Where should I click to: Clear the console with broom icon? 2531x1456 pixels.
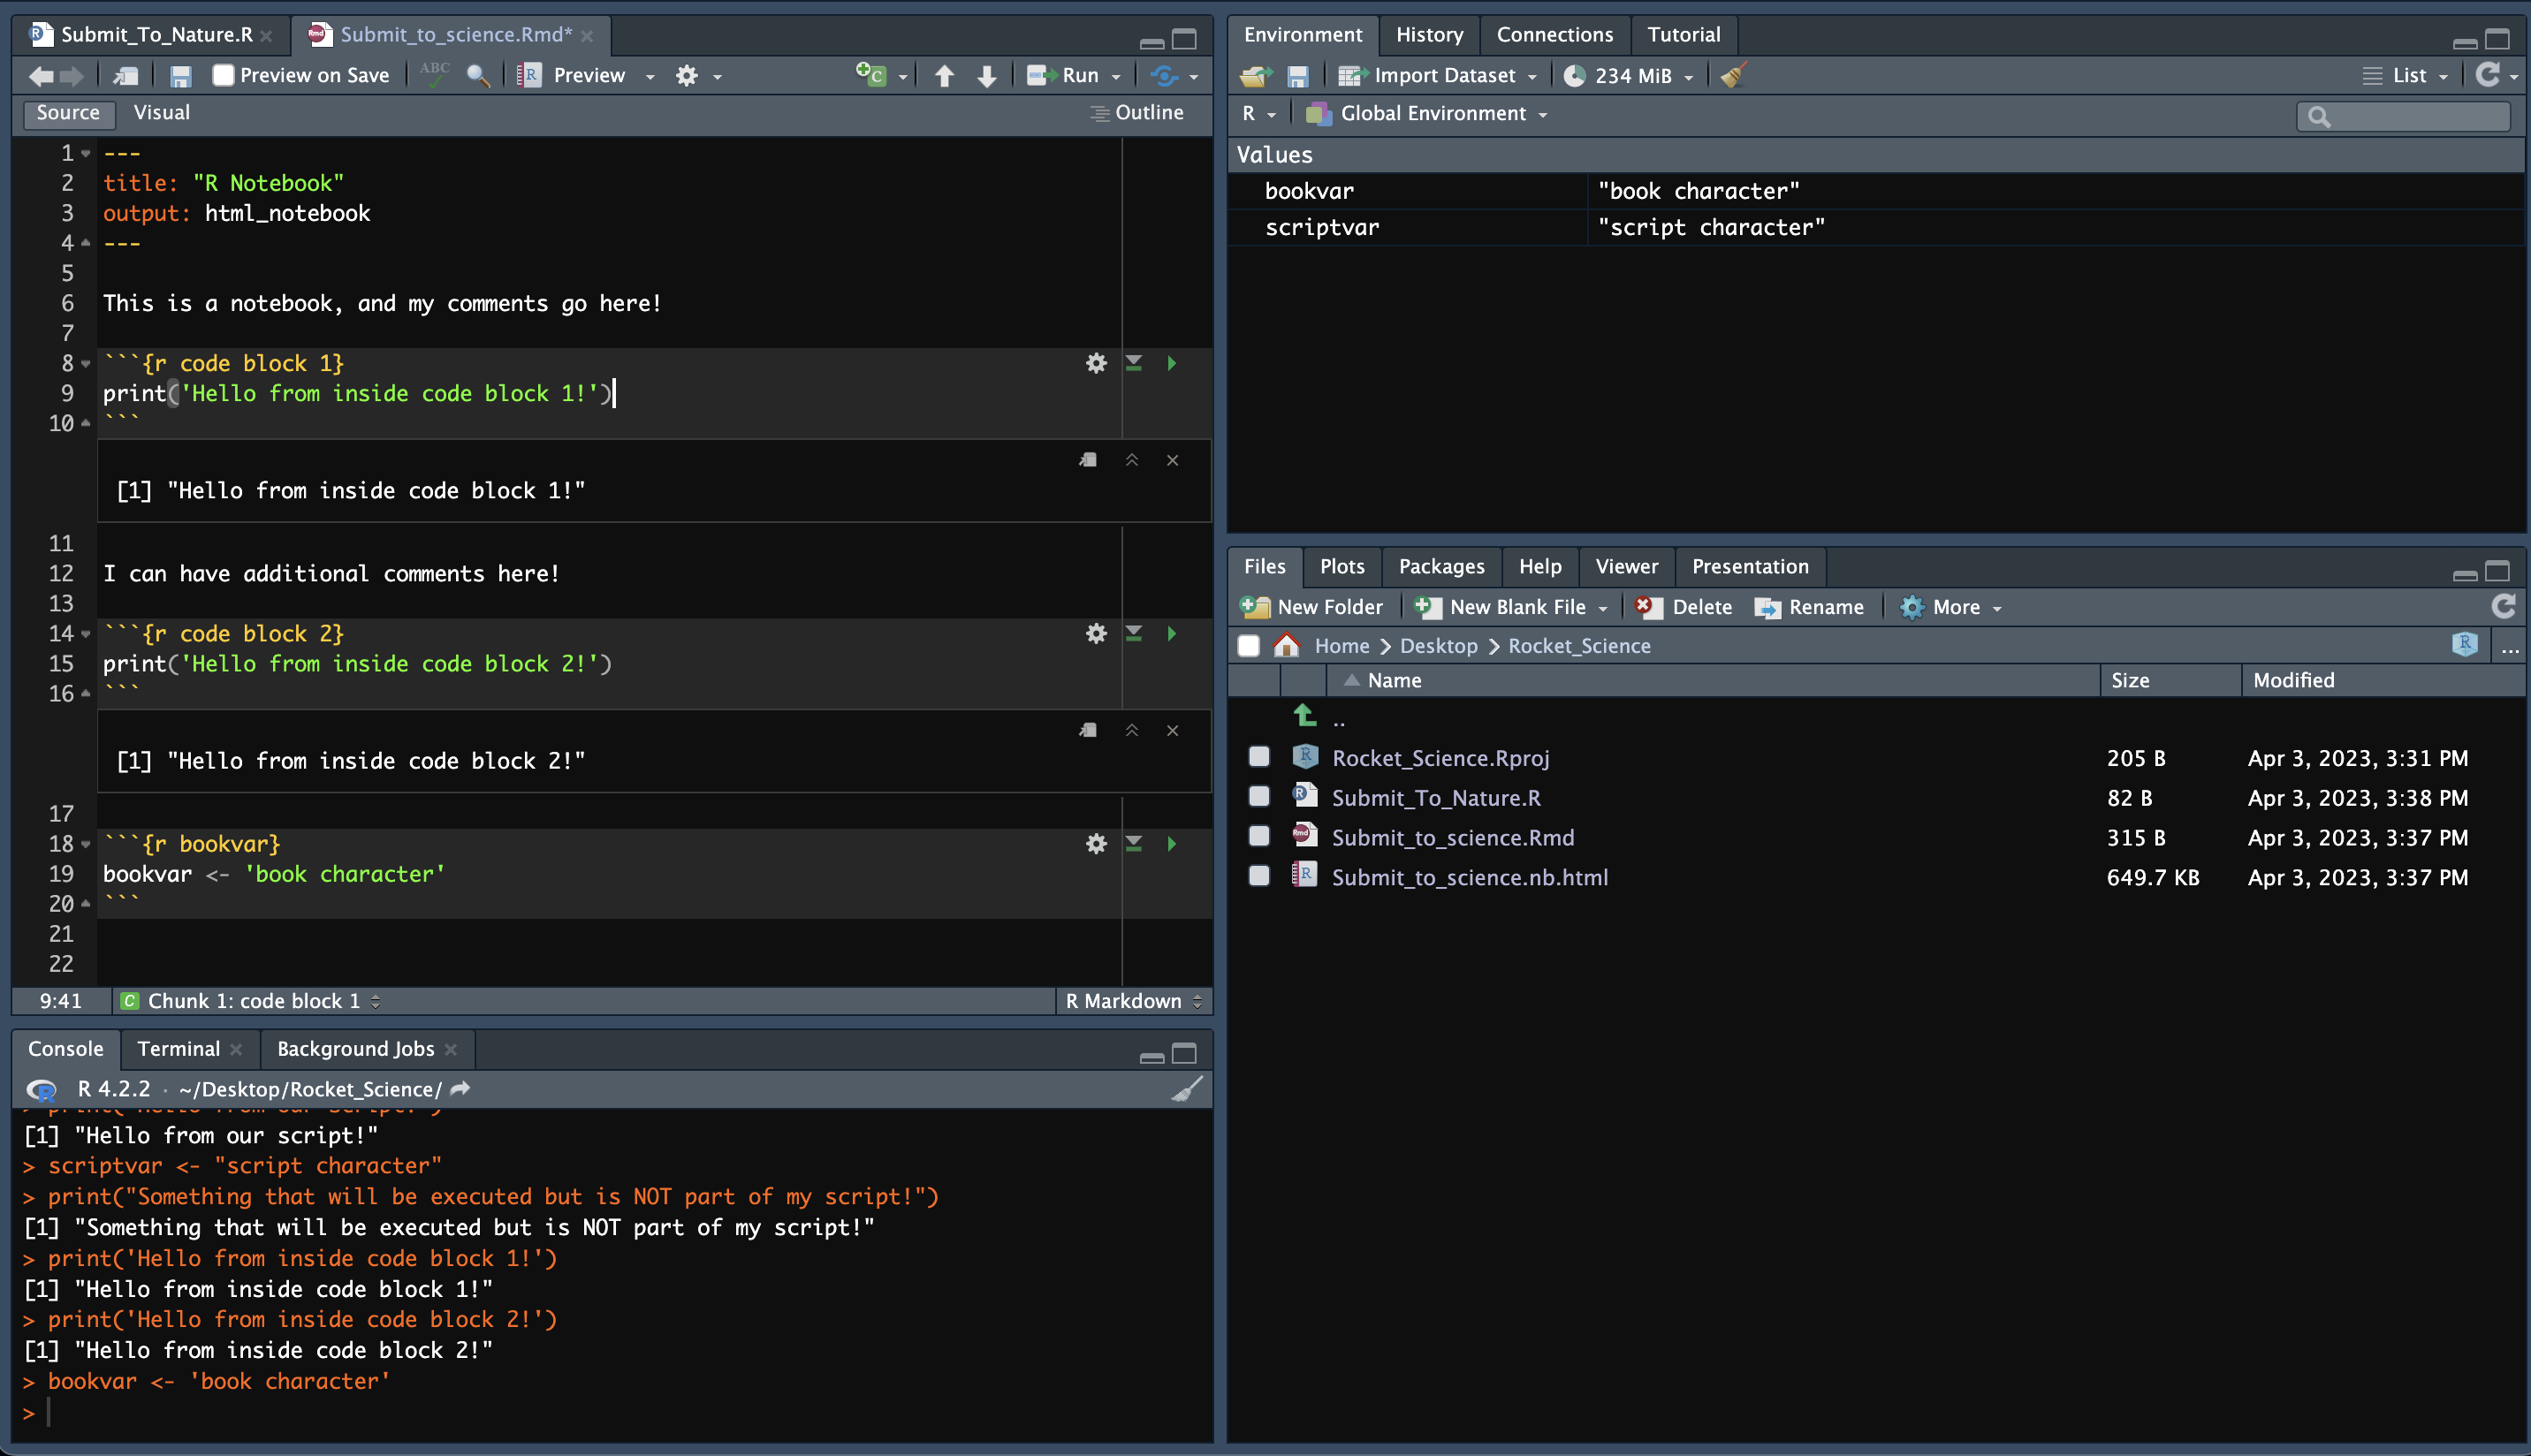(x=1186, y=1089)
